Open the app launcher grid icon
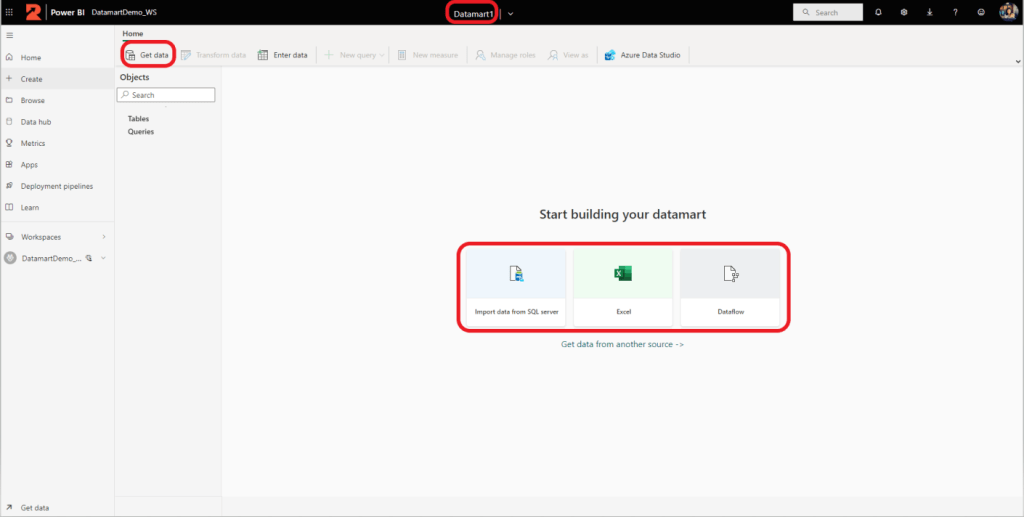Image resolution: width=1024 pixels, height=517 pixels. (10, 12)
